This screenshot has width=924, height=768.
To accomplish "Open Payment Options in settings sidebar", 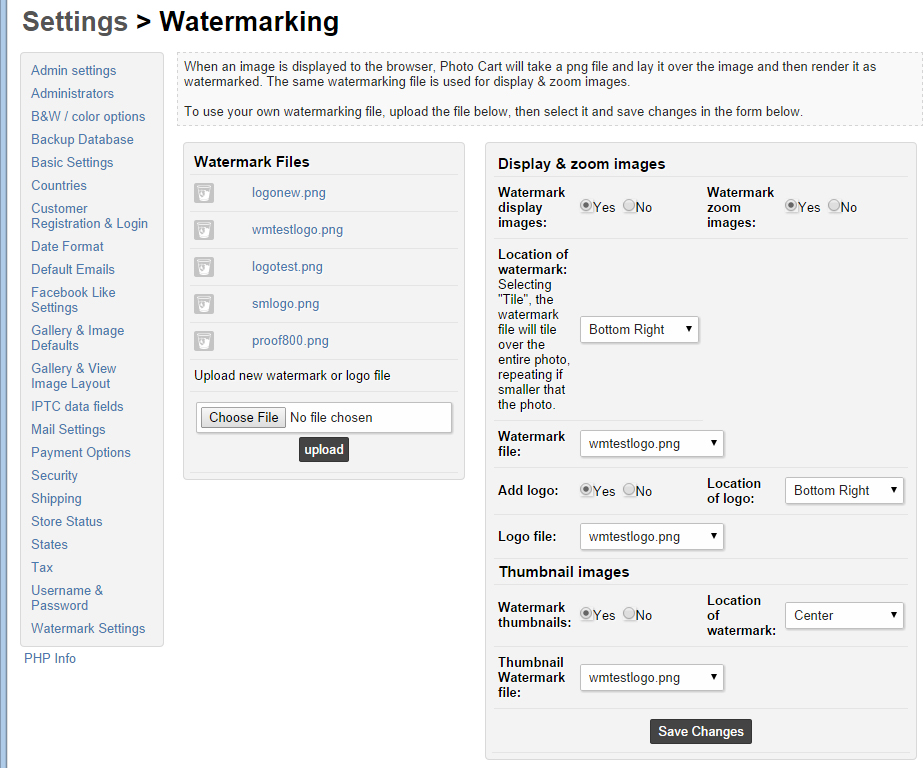I will pos(81,453).
